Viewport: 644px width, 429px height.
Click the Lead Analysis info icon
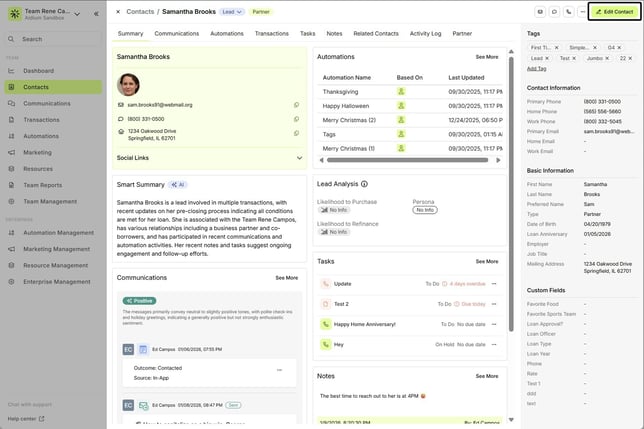[x=364, y=184]
